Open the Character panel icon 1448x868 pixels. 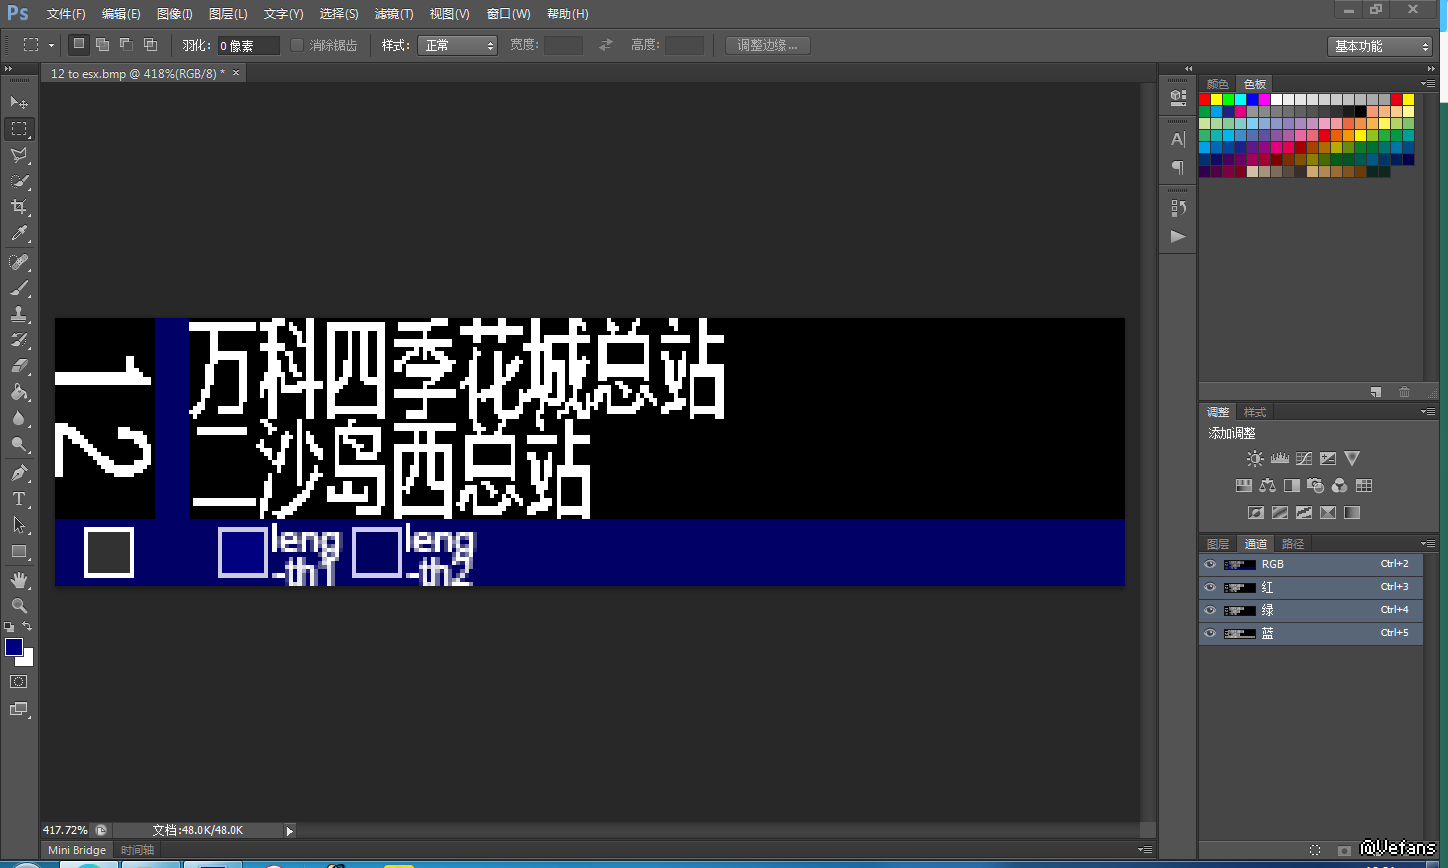(1178, 139)
